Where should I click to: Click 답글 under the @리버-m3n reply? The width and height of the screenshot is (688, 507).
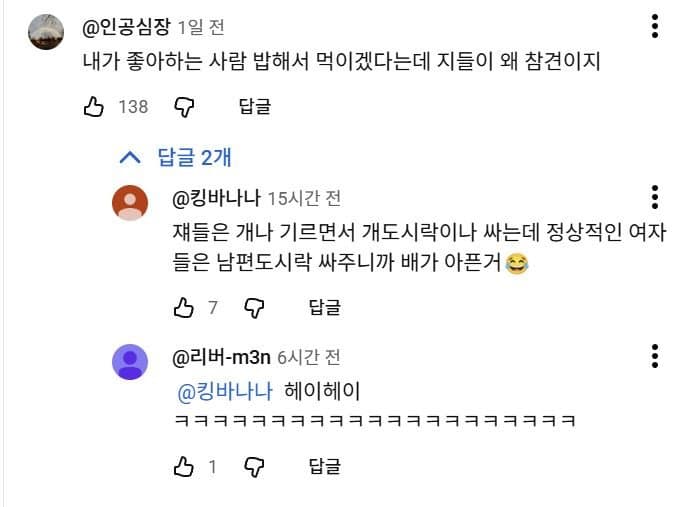coord(325,466)
